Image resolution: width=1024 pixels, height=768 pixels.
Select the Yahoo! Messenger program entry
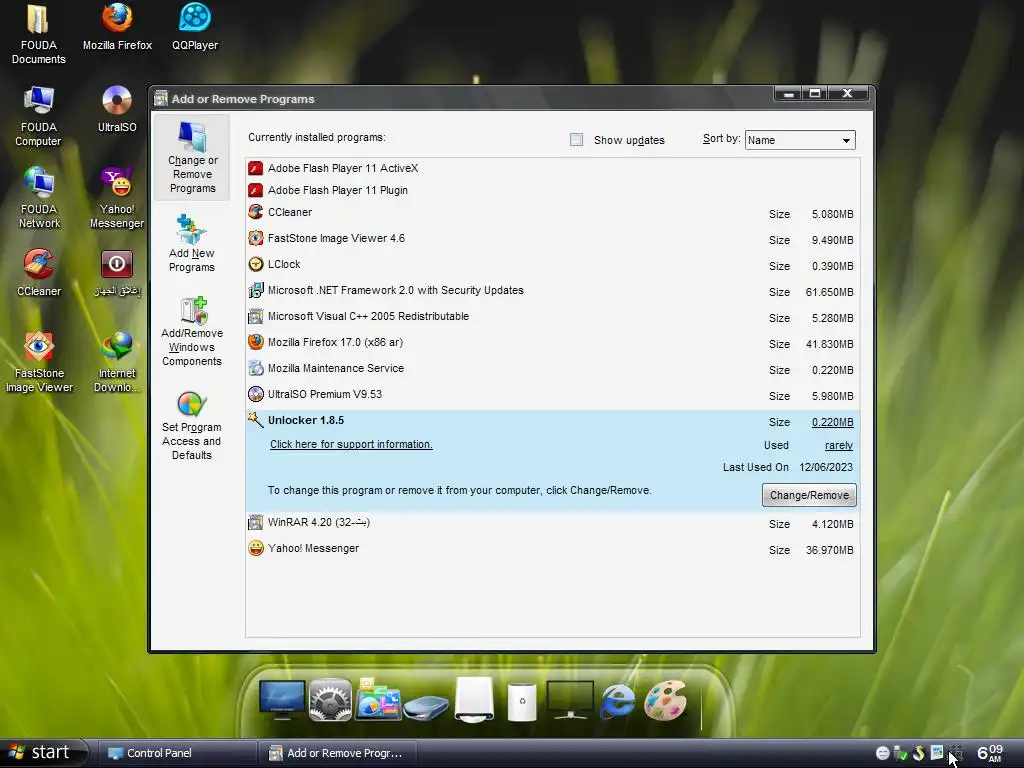tap(552, 549)
